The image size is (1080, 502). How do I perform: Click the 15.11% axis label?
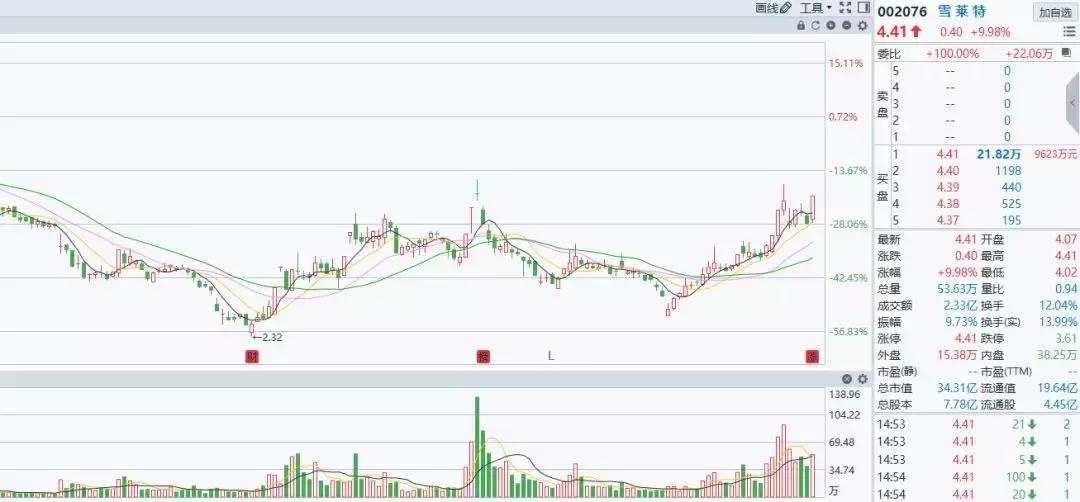coord(845,63)
